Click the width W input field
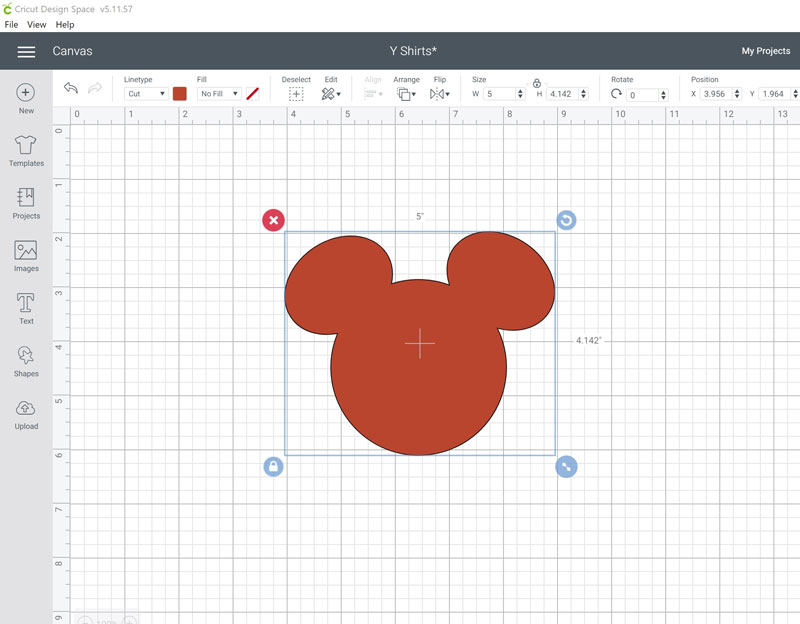Screen dimensions: 800x624 click(500, 94)
